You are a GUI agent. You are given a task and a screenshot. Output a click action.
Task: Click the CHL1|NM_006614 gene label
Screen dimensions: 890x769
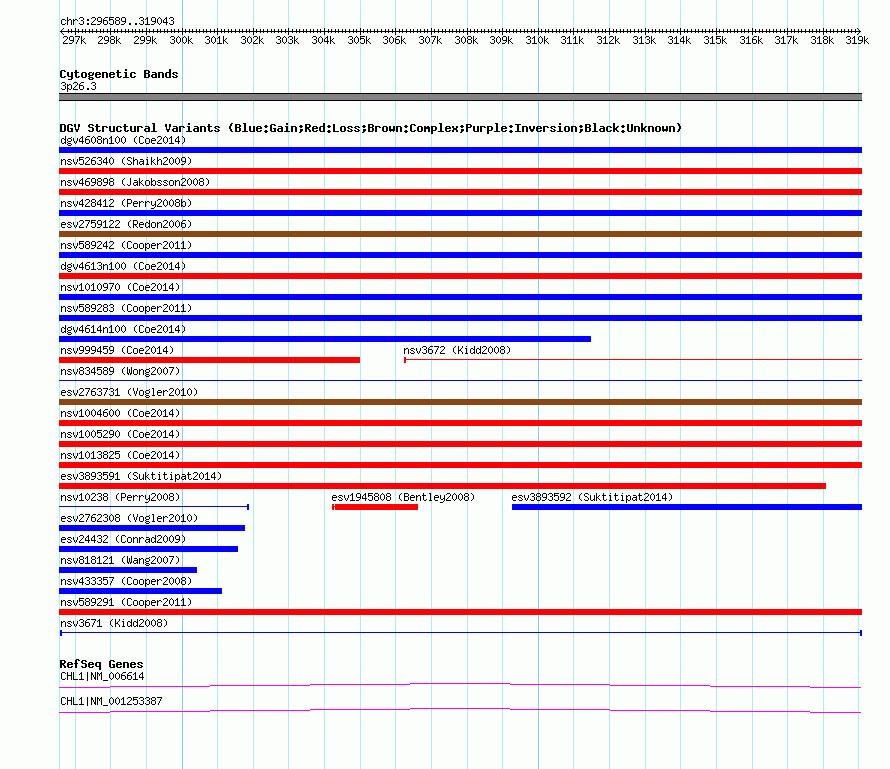102,676
